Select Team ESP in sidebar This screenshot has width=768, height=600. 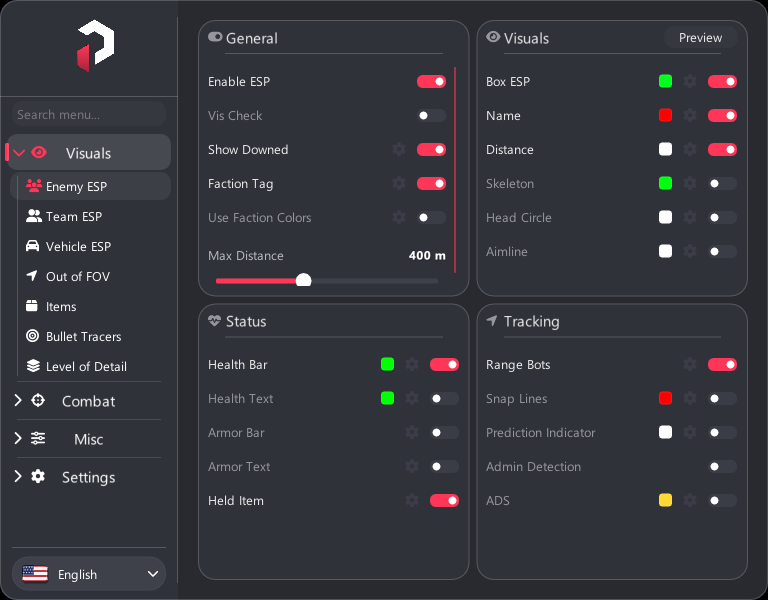coord(90,216)
